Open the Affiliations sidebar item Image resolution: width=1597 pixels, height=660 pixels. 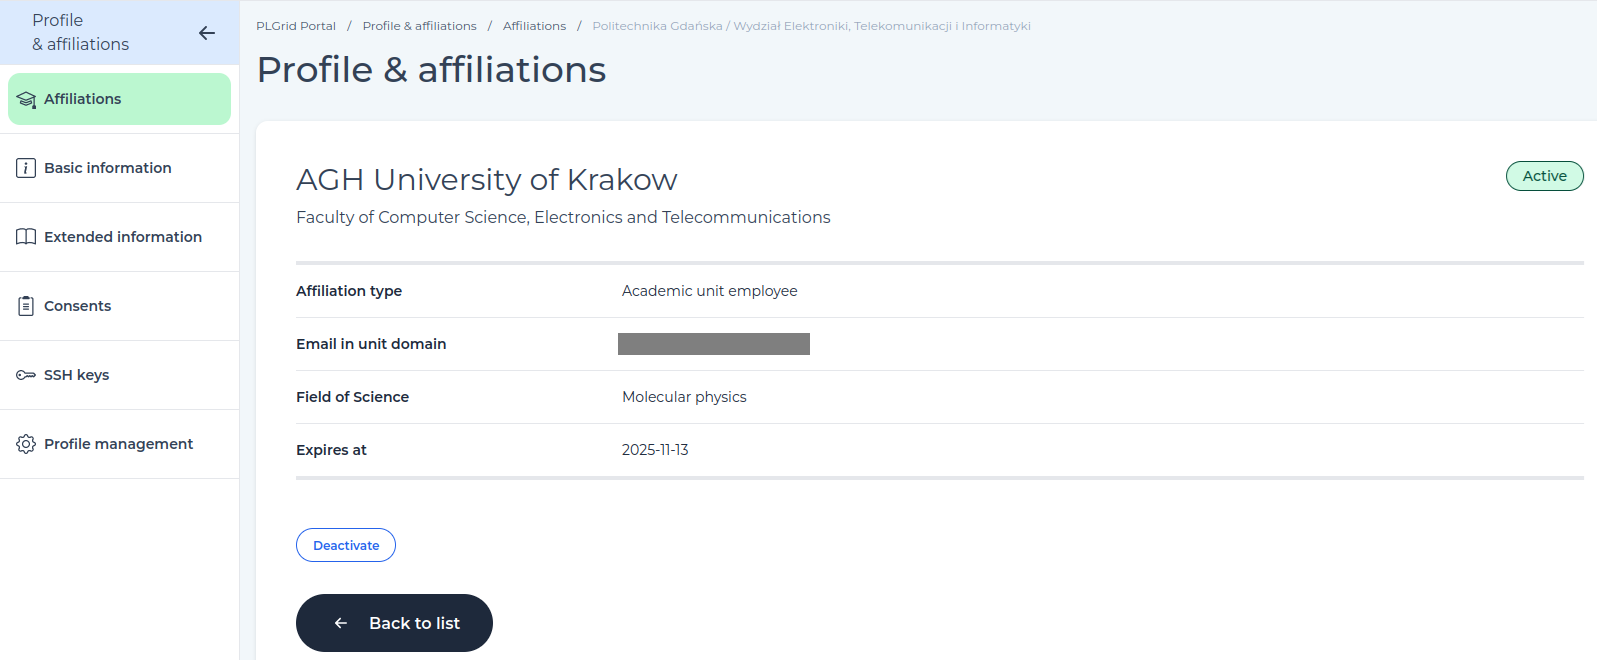119,99
